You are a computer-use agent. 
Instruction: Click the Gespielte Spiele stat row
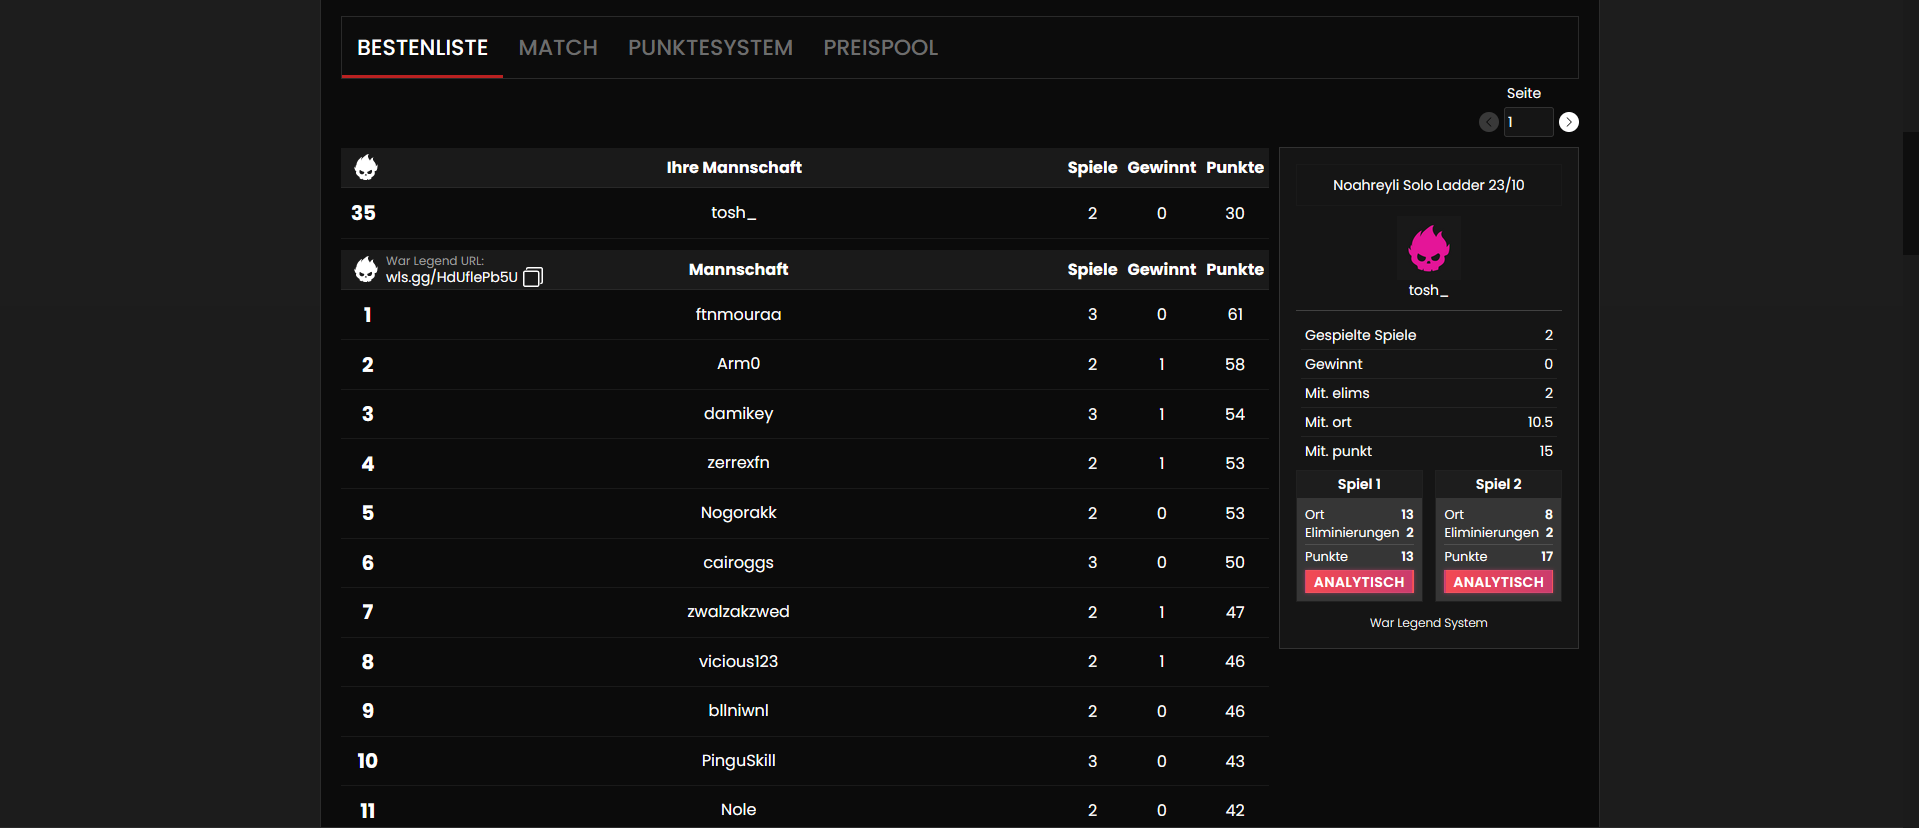pos(1428,335)
